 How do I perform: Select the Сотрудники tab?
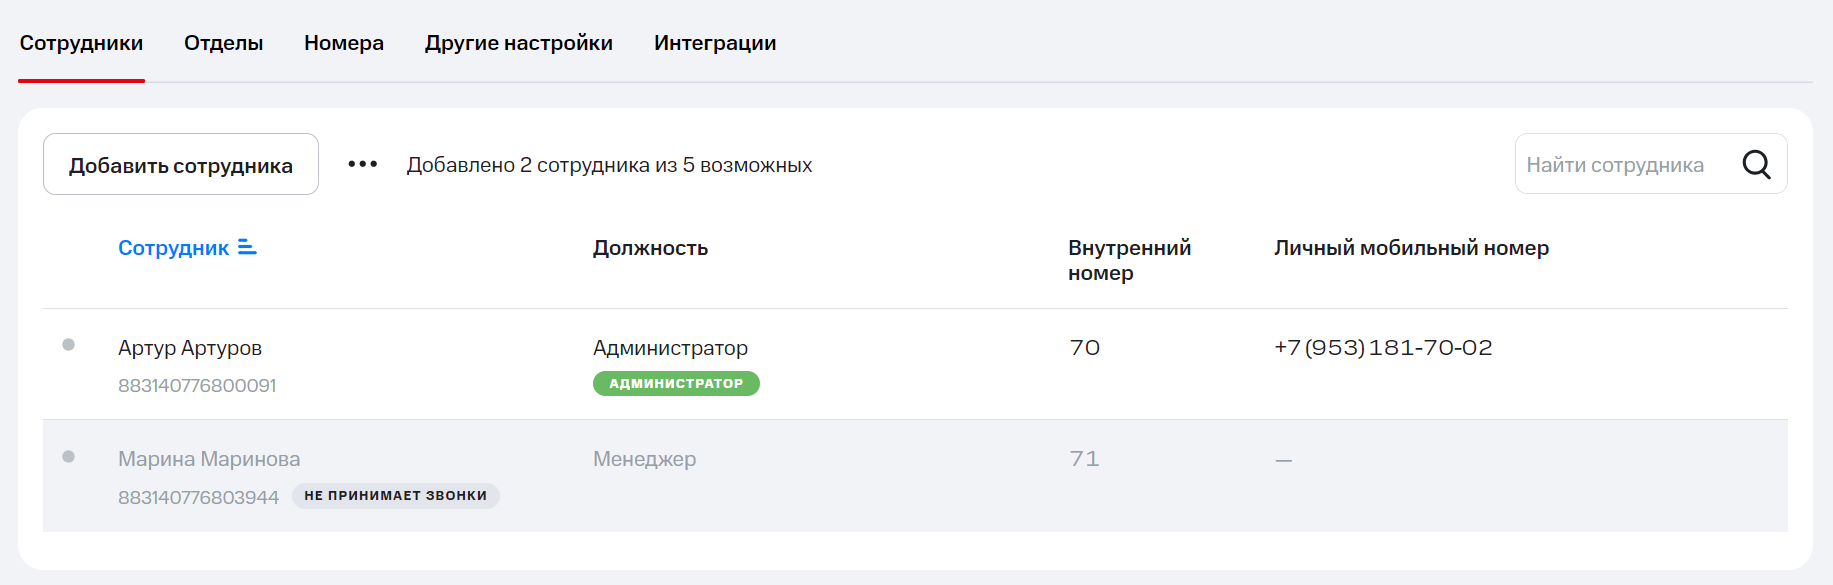[x=81, y=43]
